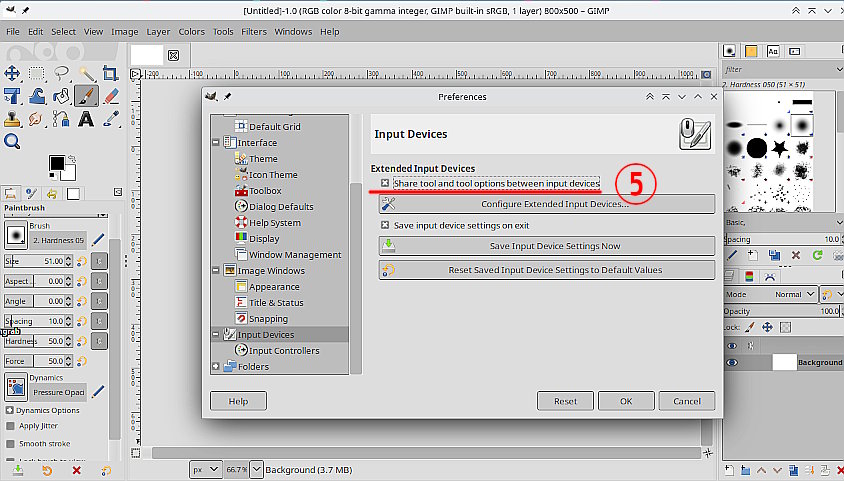This screenshot has width=844, height=481.
Task: Select the Color Picker tool
Action: click(110, 119)
